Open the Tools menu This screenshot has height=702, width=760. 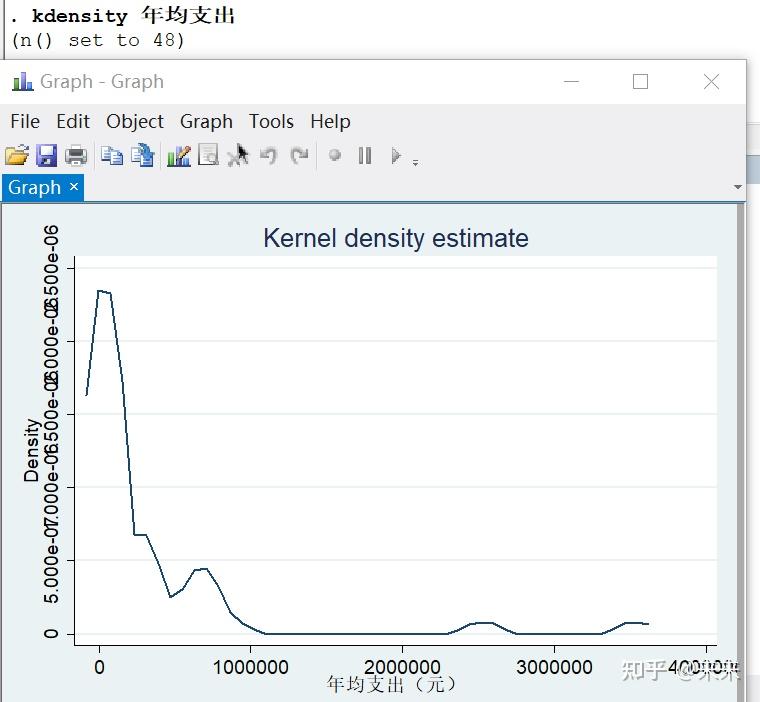click(x=271, y=121)
